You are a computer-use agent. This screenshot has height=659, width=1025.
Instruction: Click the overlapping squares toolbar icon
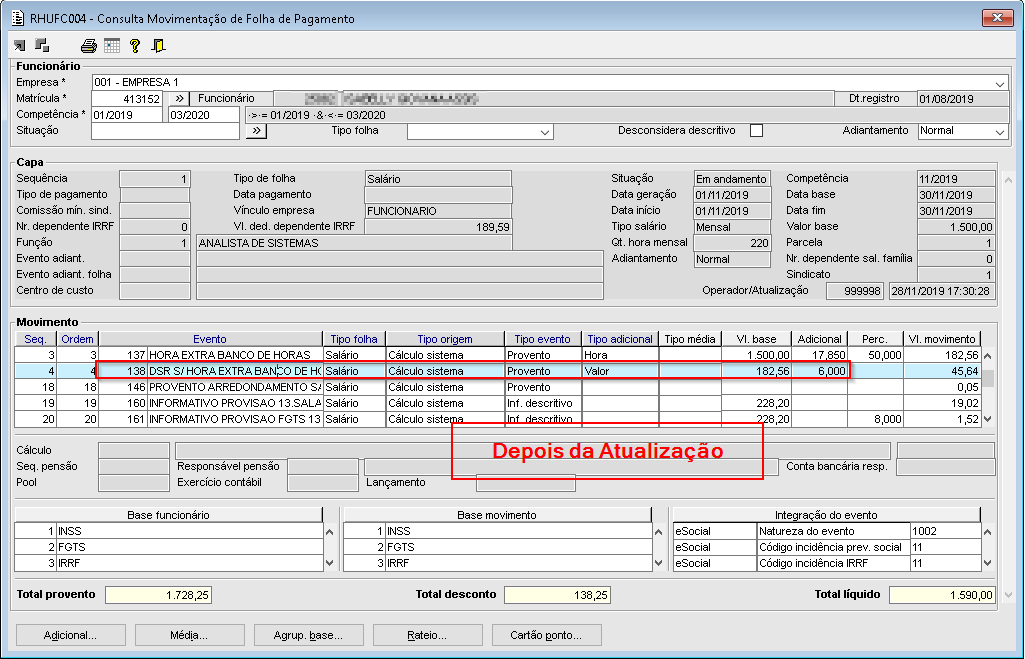(42, 45)
